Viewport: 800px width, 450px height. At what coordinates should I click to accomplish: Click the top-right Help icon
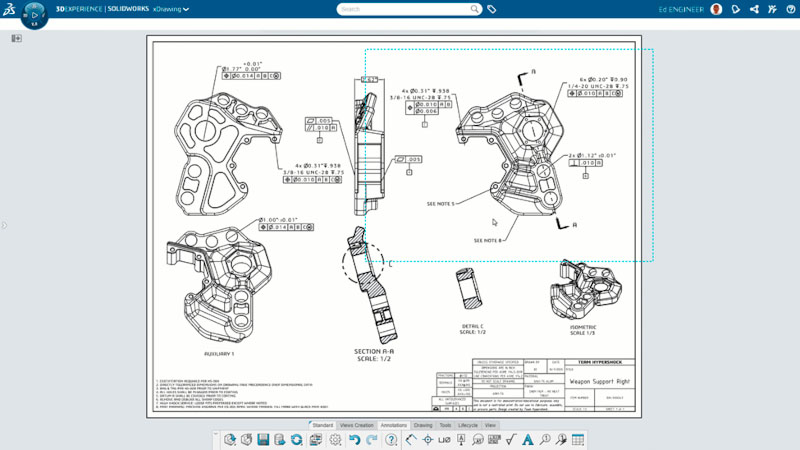[x=789, y=9]
